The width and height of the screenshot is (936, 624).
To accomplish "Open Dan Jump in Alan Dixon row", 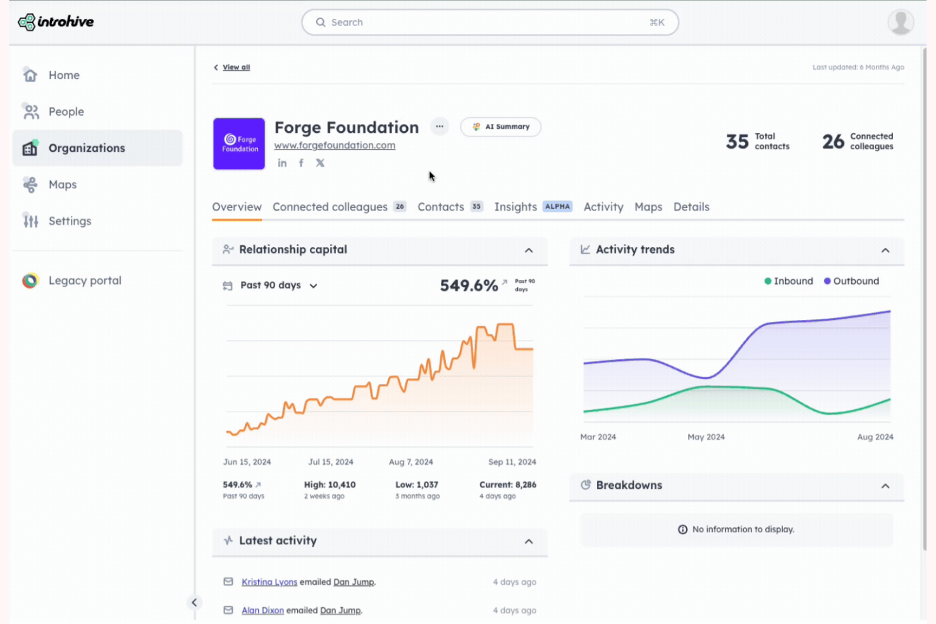I will [341, 610].
